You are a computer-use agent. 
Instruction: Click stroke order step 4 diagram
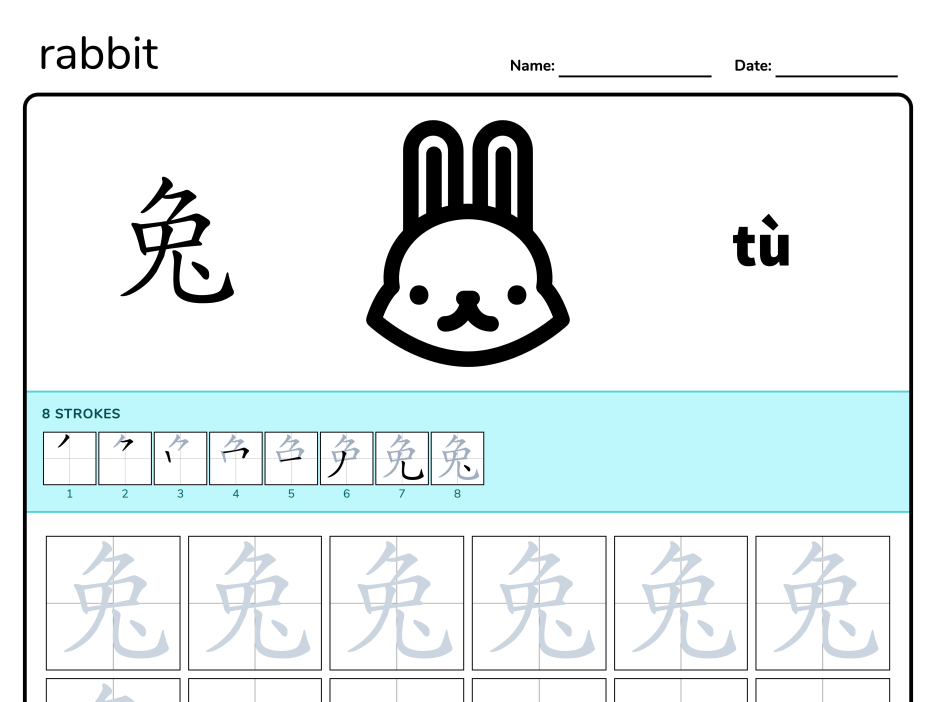235,457
